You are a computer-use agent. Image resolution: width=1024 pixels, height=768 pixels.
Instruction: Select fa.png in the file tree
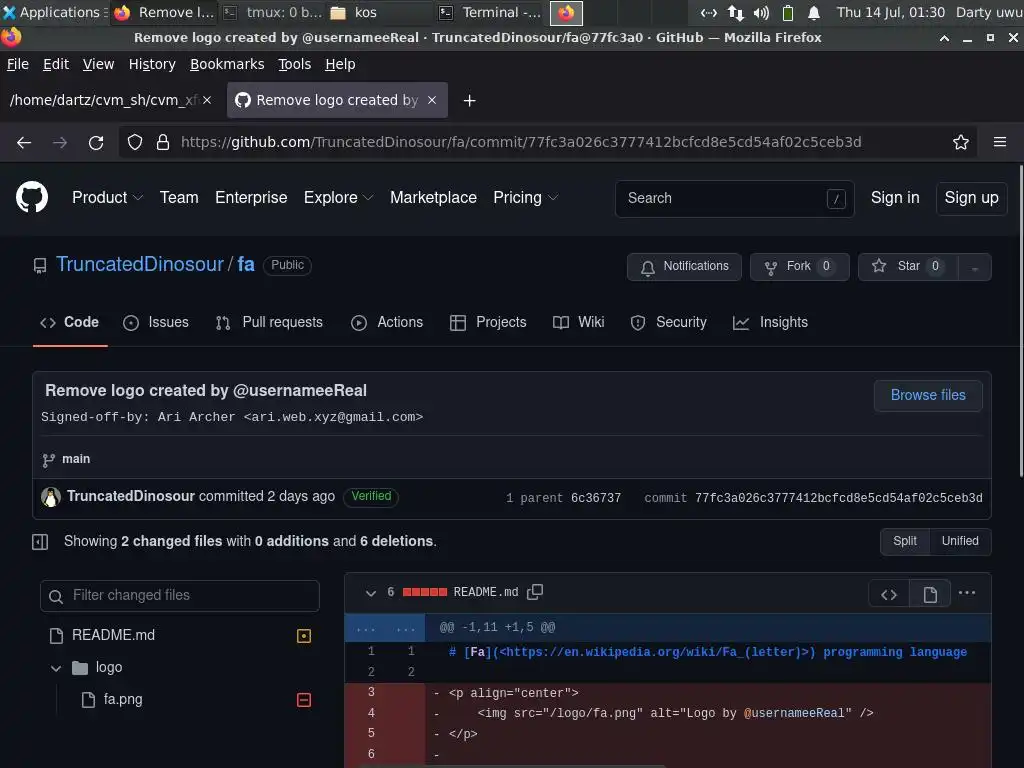[x=123, y=699]
